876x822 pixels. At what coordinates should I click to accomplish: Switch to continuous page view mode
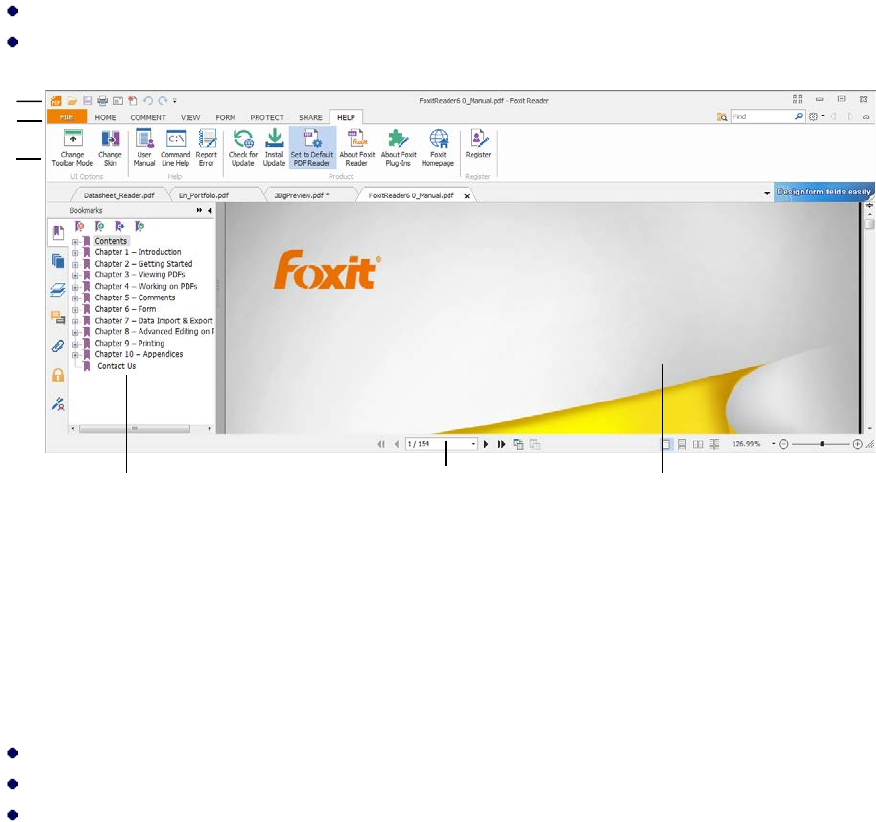[682, 444]
